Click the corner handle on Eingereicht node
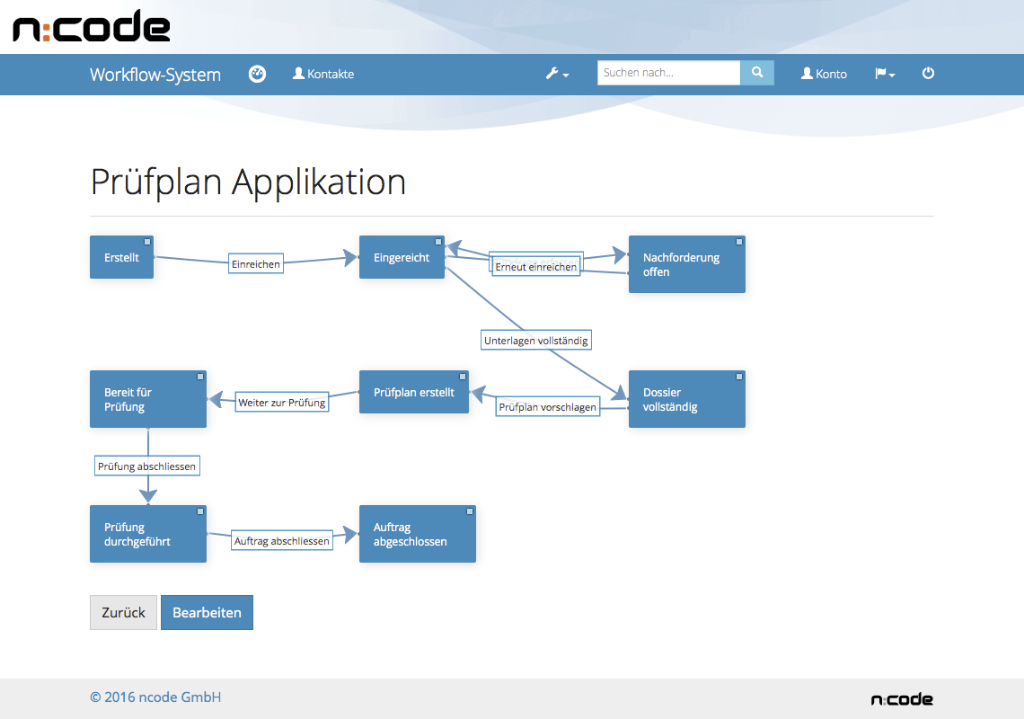 [x=438, y=242]
